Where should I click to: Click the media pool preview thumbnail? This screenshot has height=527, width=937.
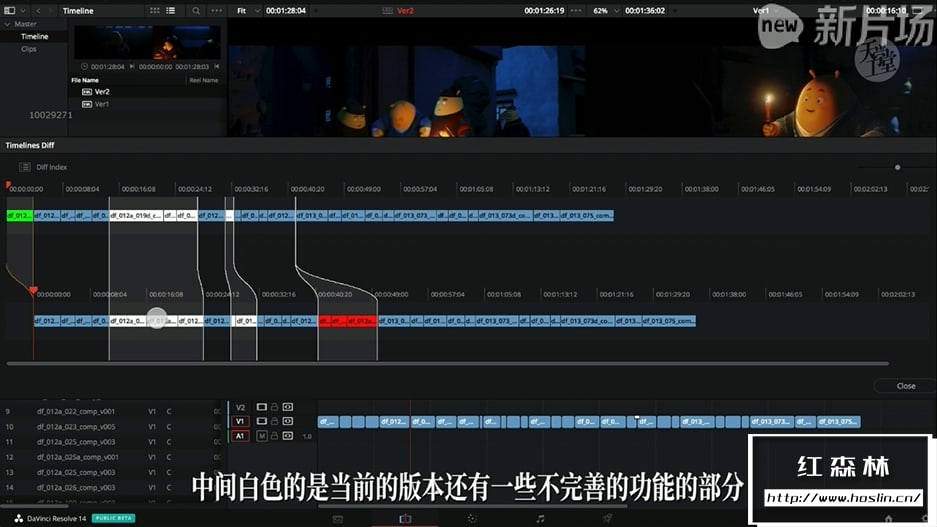click(147, 42)
